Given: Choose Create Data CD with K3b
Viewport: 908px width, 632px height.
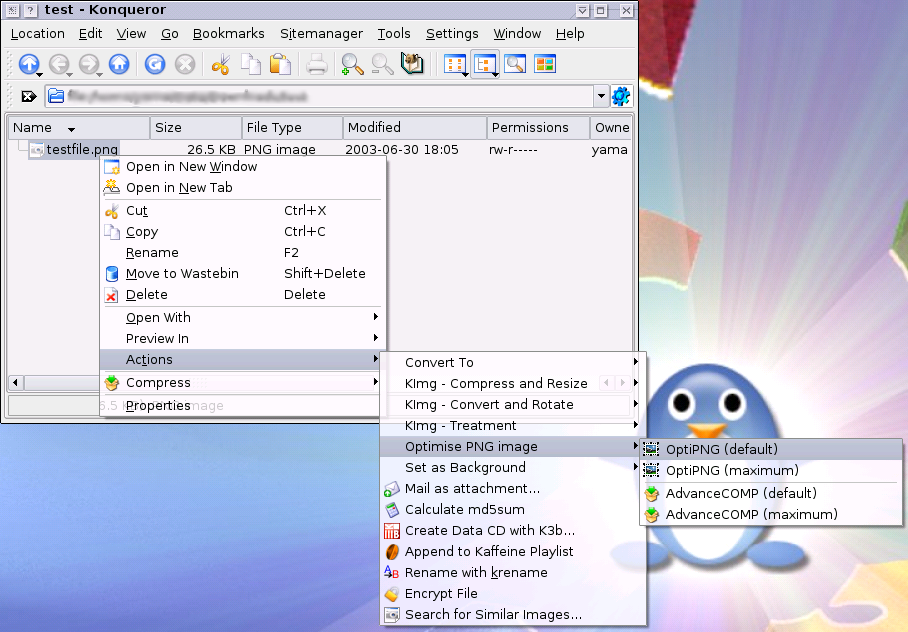Looking at the screenshot, I should [512, 531].
